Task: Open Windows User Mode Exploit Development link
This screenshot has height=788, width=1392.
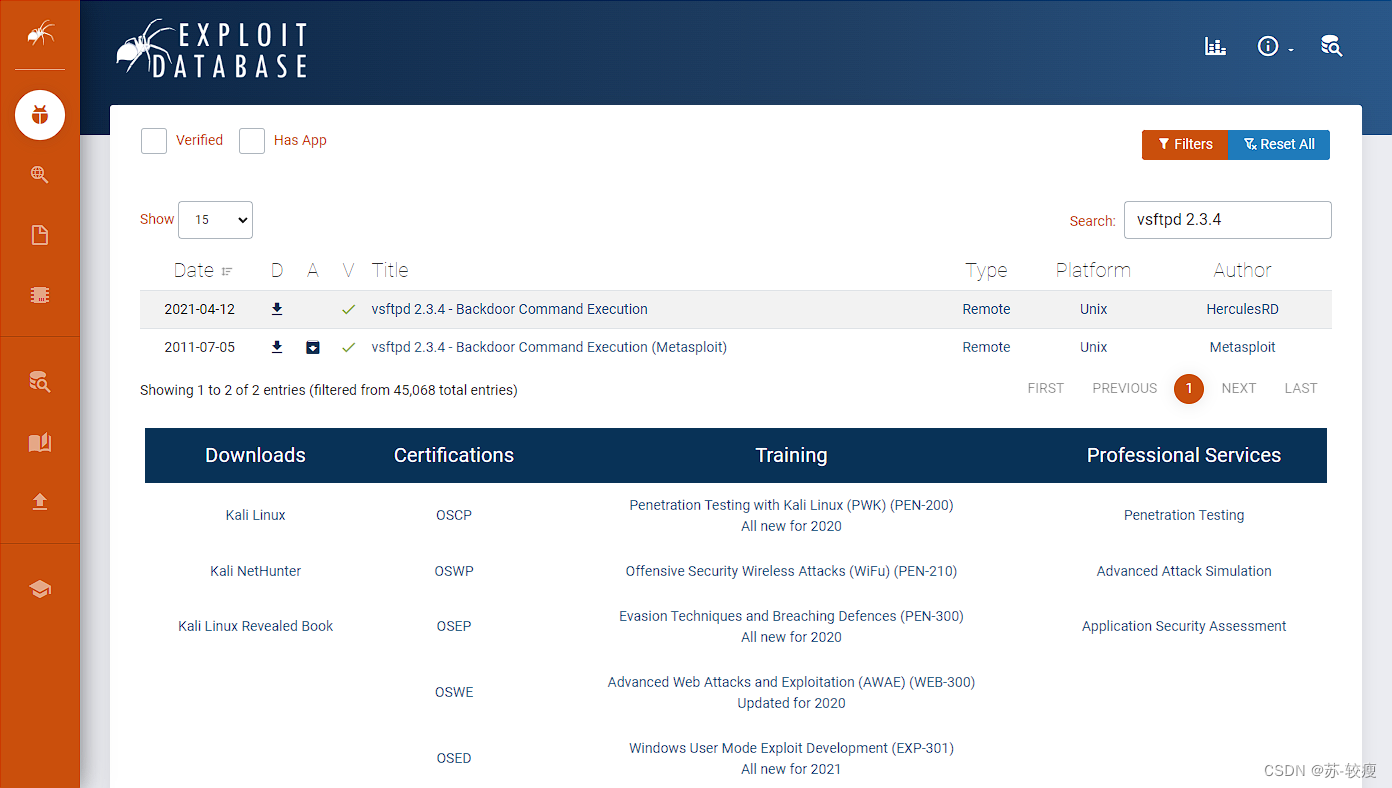Action: (791, 748)
